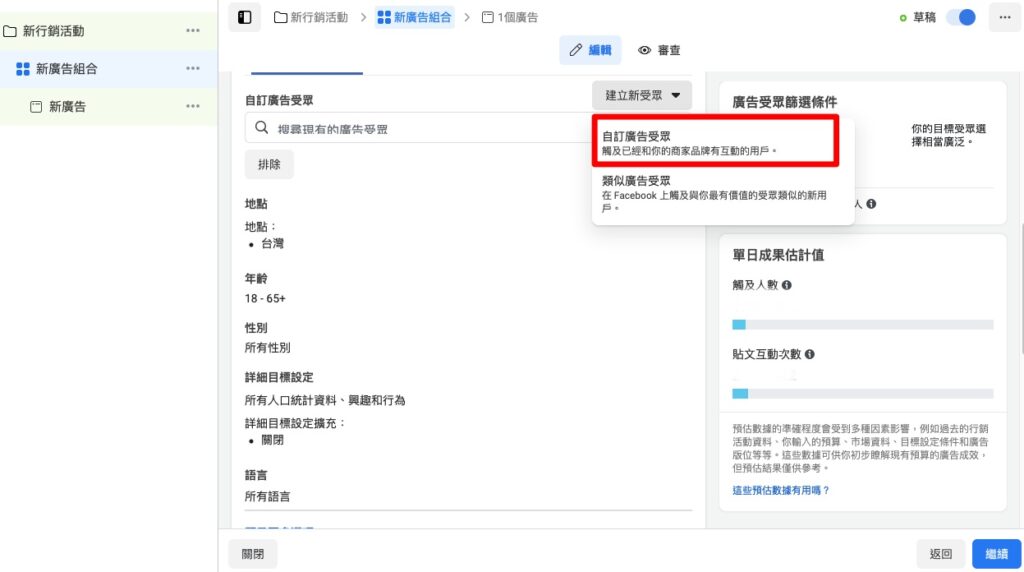Expand the 建立新受眾 dropdown

[x=642, y=95]
